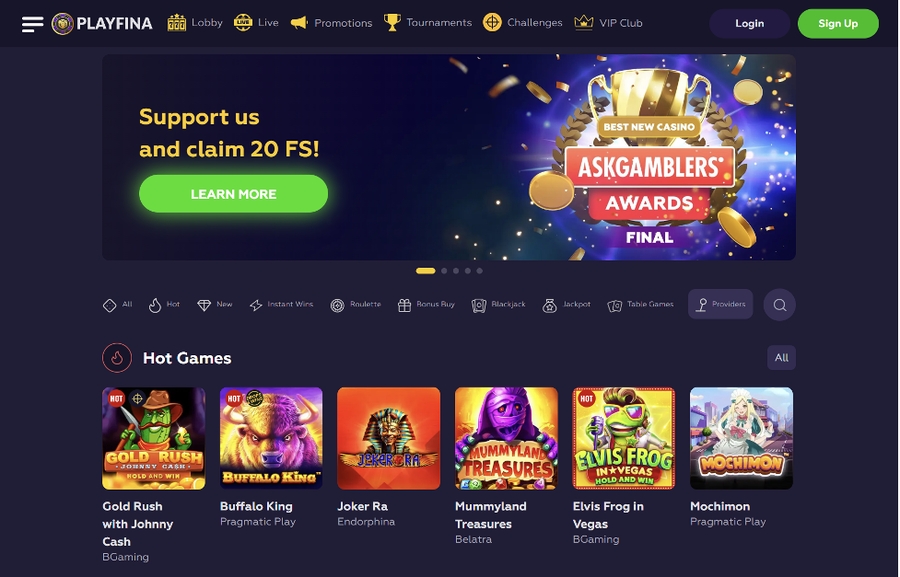Screen dimensions: 900x577
Task: Click the Login button
Action: click(750, 24)
